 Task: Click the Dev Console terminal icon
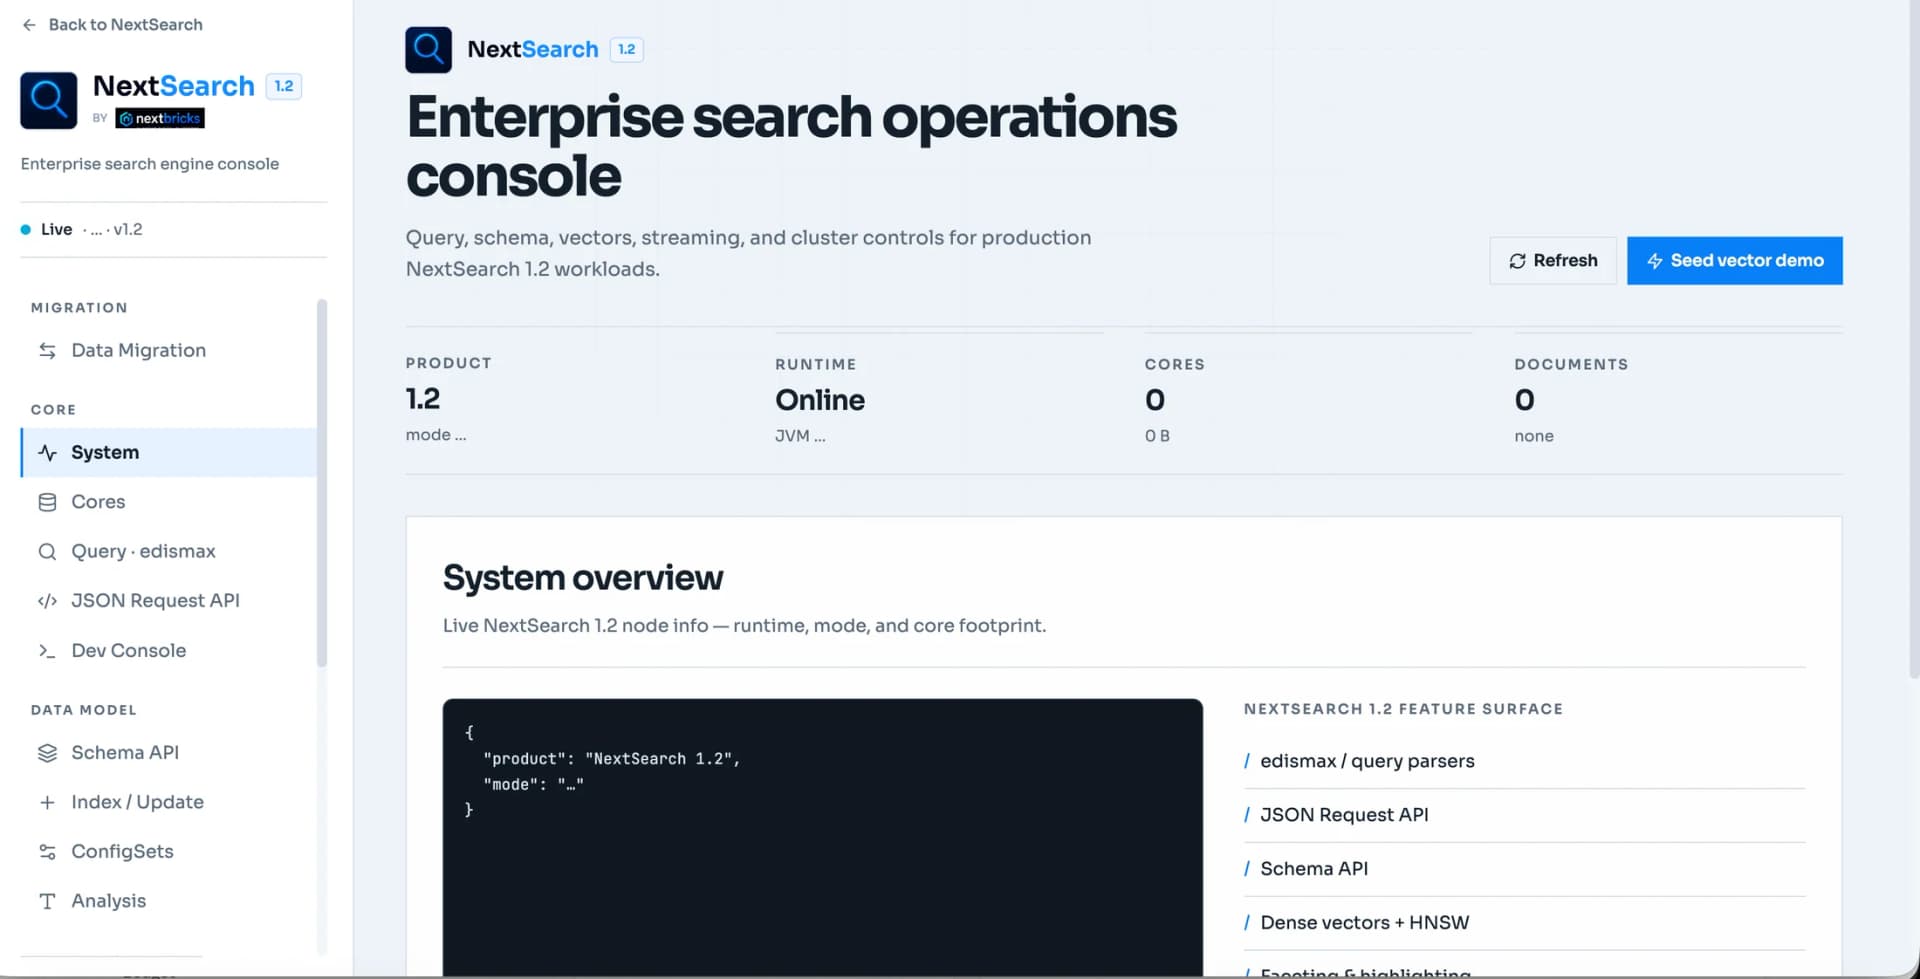[47, 651]
